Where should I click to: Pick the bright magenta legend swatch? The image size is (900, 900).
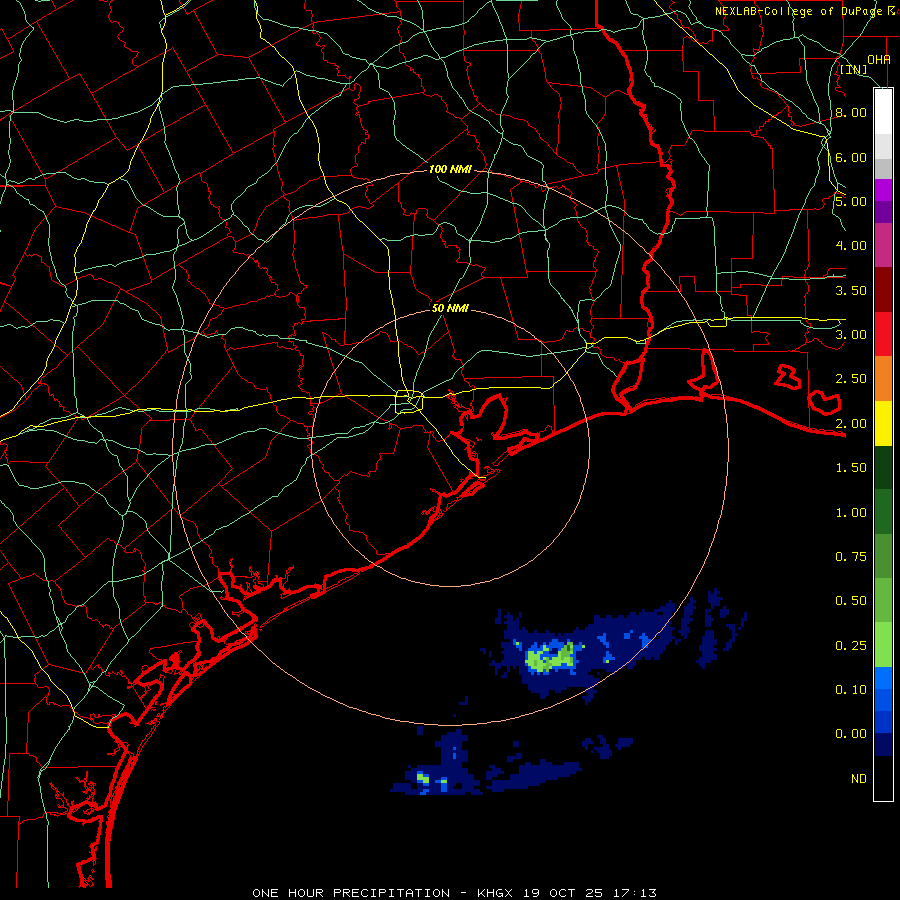coord(883,190)
